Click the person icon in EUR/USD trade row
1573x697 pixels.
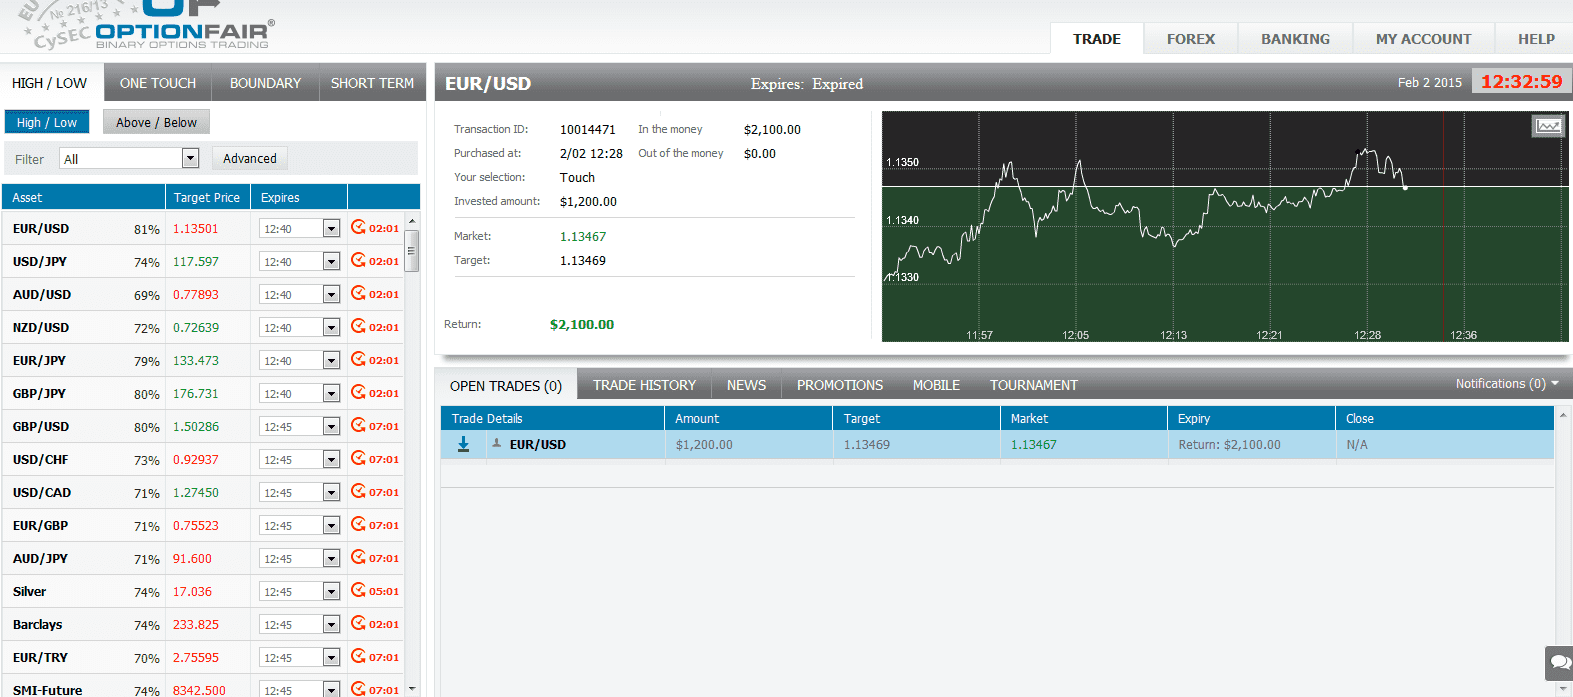pyautogui.click(x=496, y=443)
